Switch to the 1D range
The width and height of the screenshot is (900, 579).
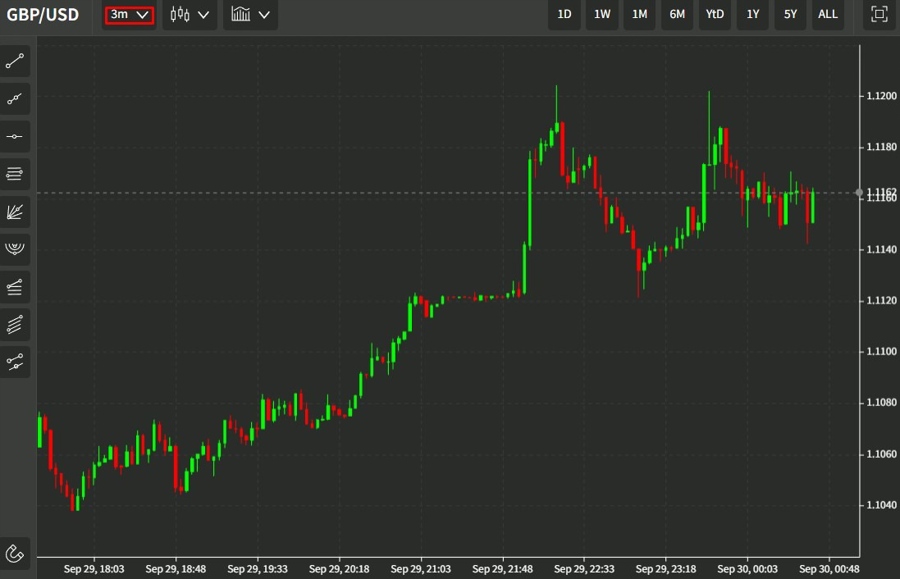pos(564,14)
